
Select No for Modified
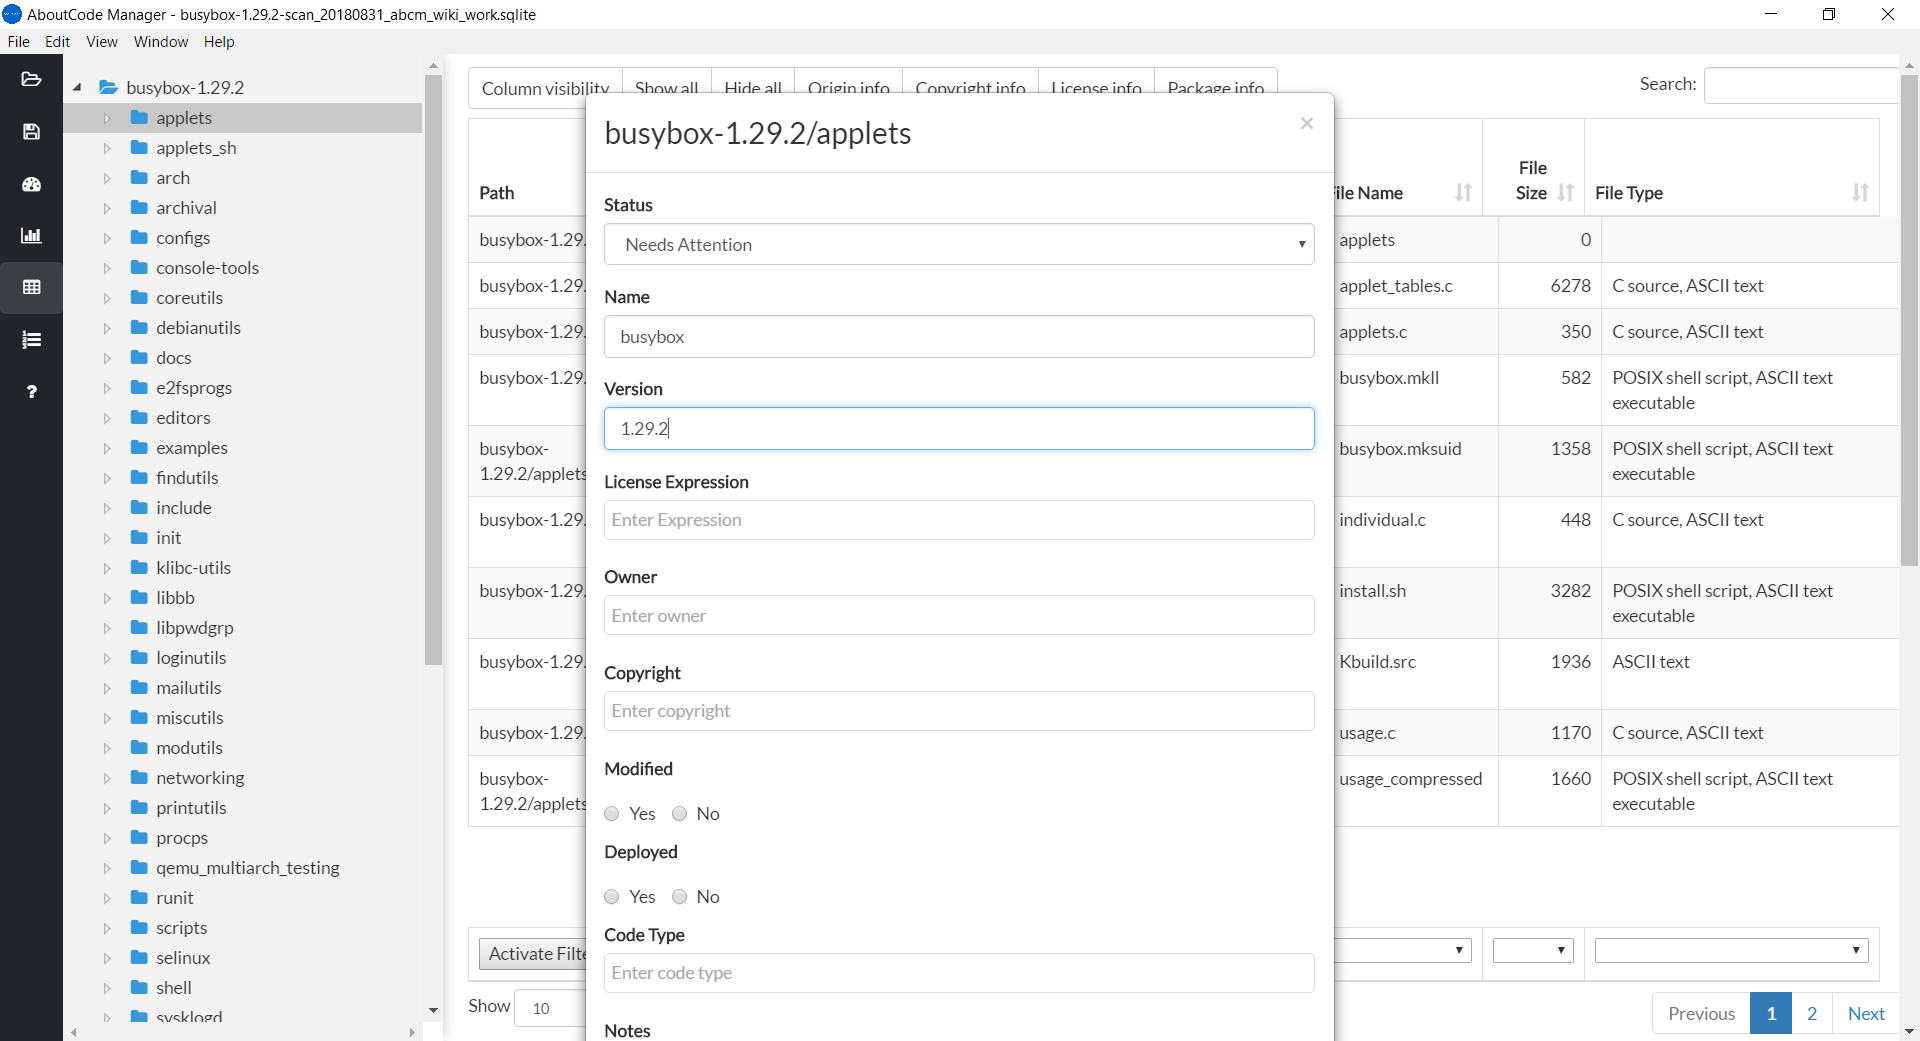tap(680, 814)
